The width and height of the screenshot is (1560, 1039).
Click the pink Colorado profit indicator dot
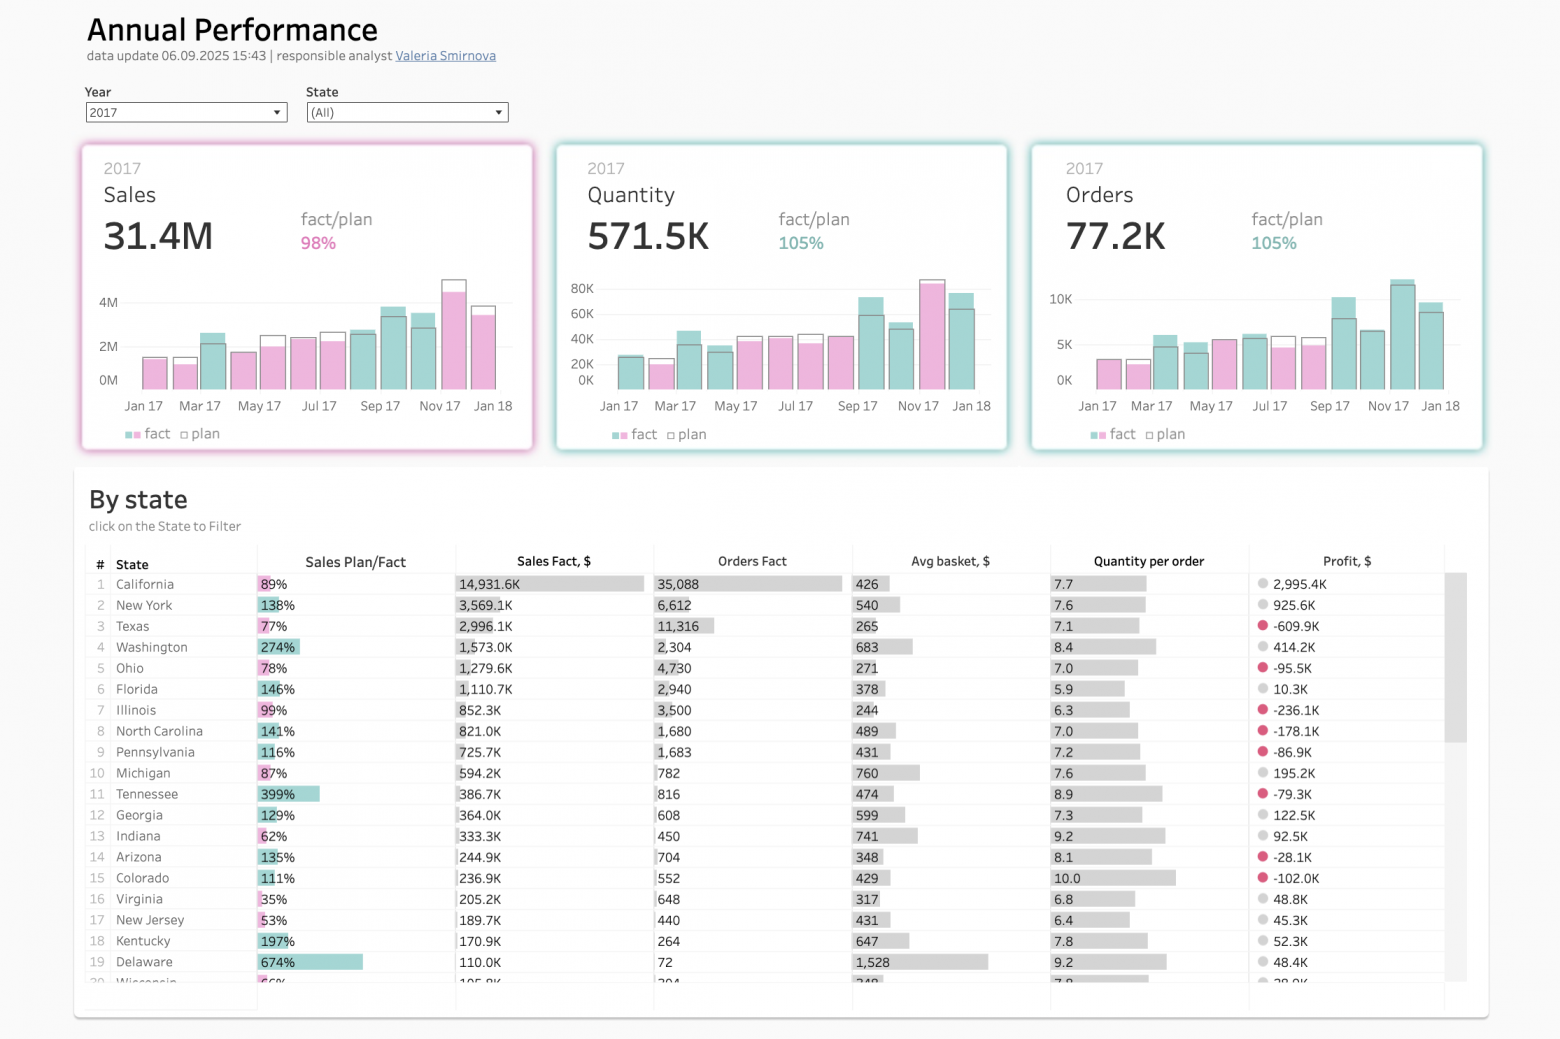(x=1263, y=878)
